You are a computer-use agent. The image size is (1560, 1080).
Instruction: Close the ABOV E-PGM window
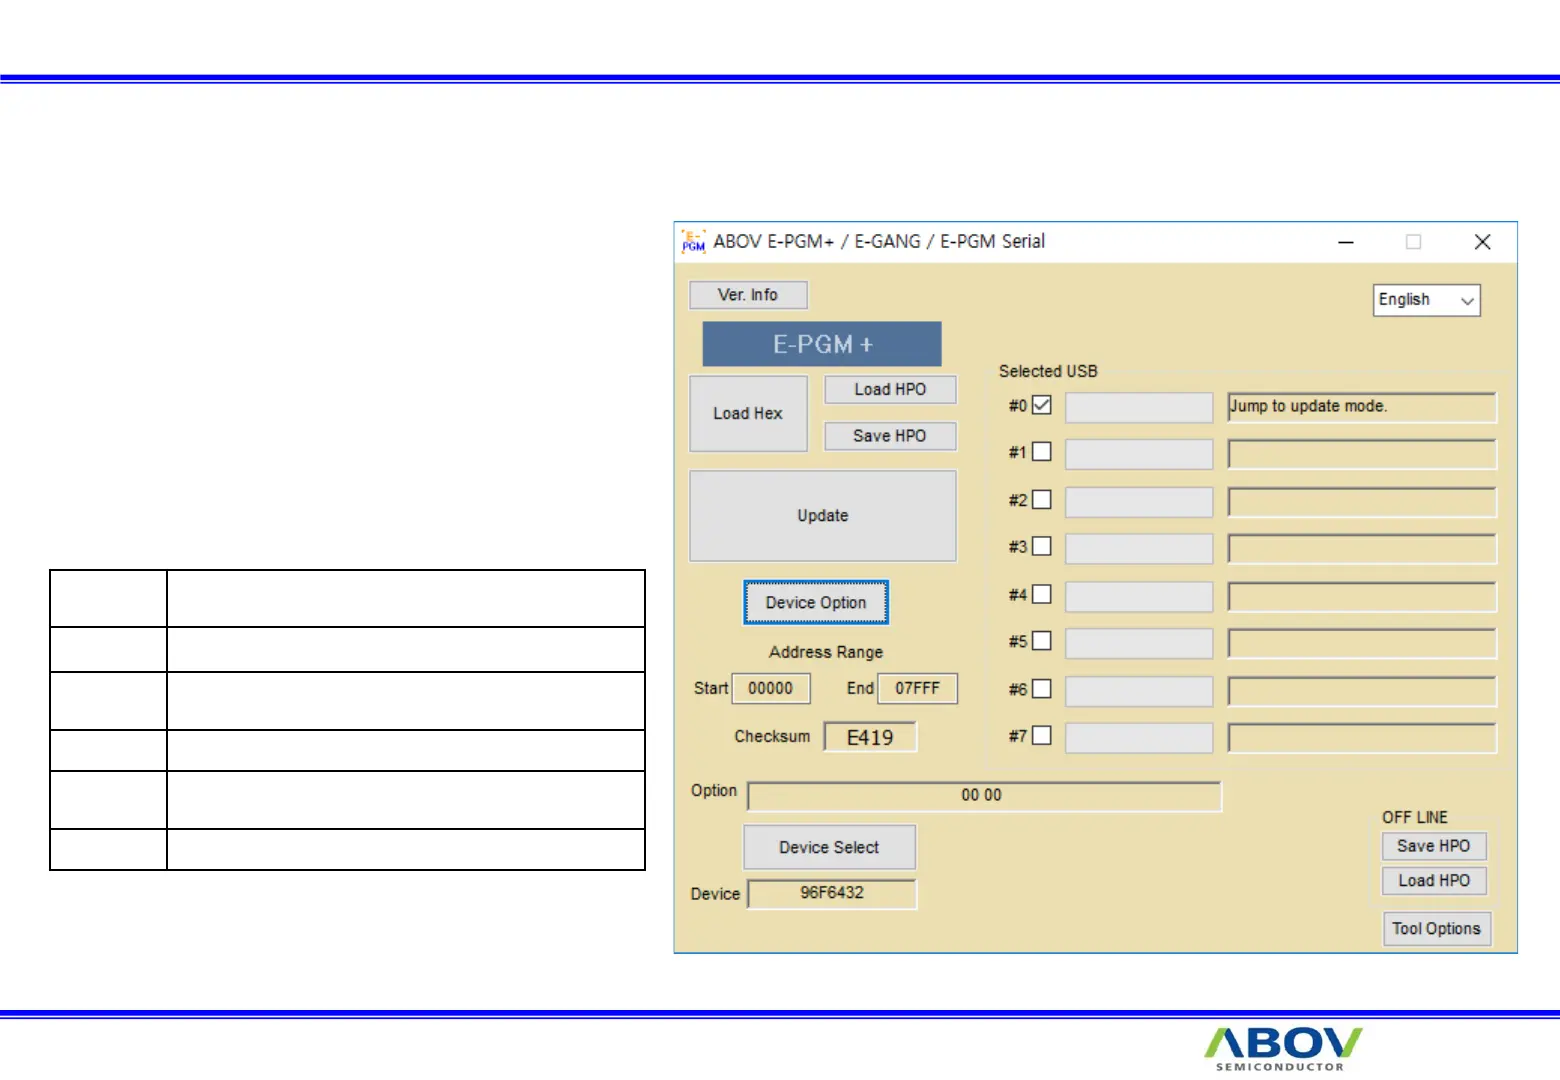[1482, 242]
